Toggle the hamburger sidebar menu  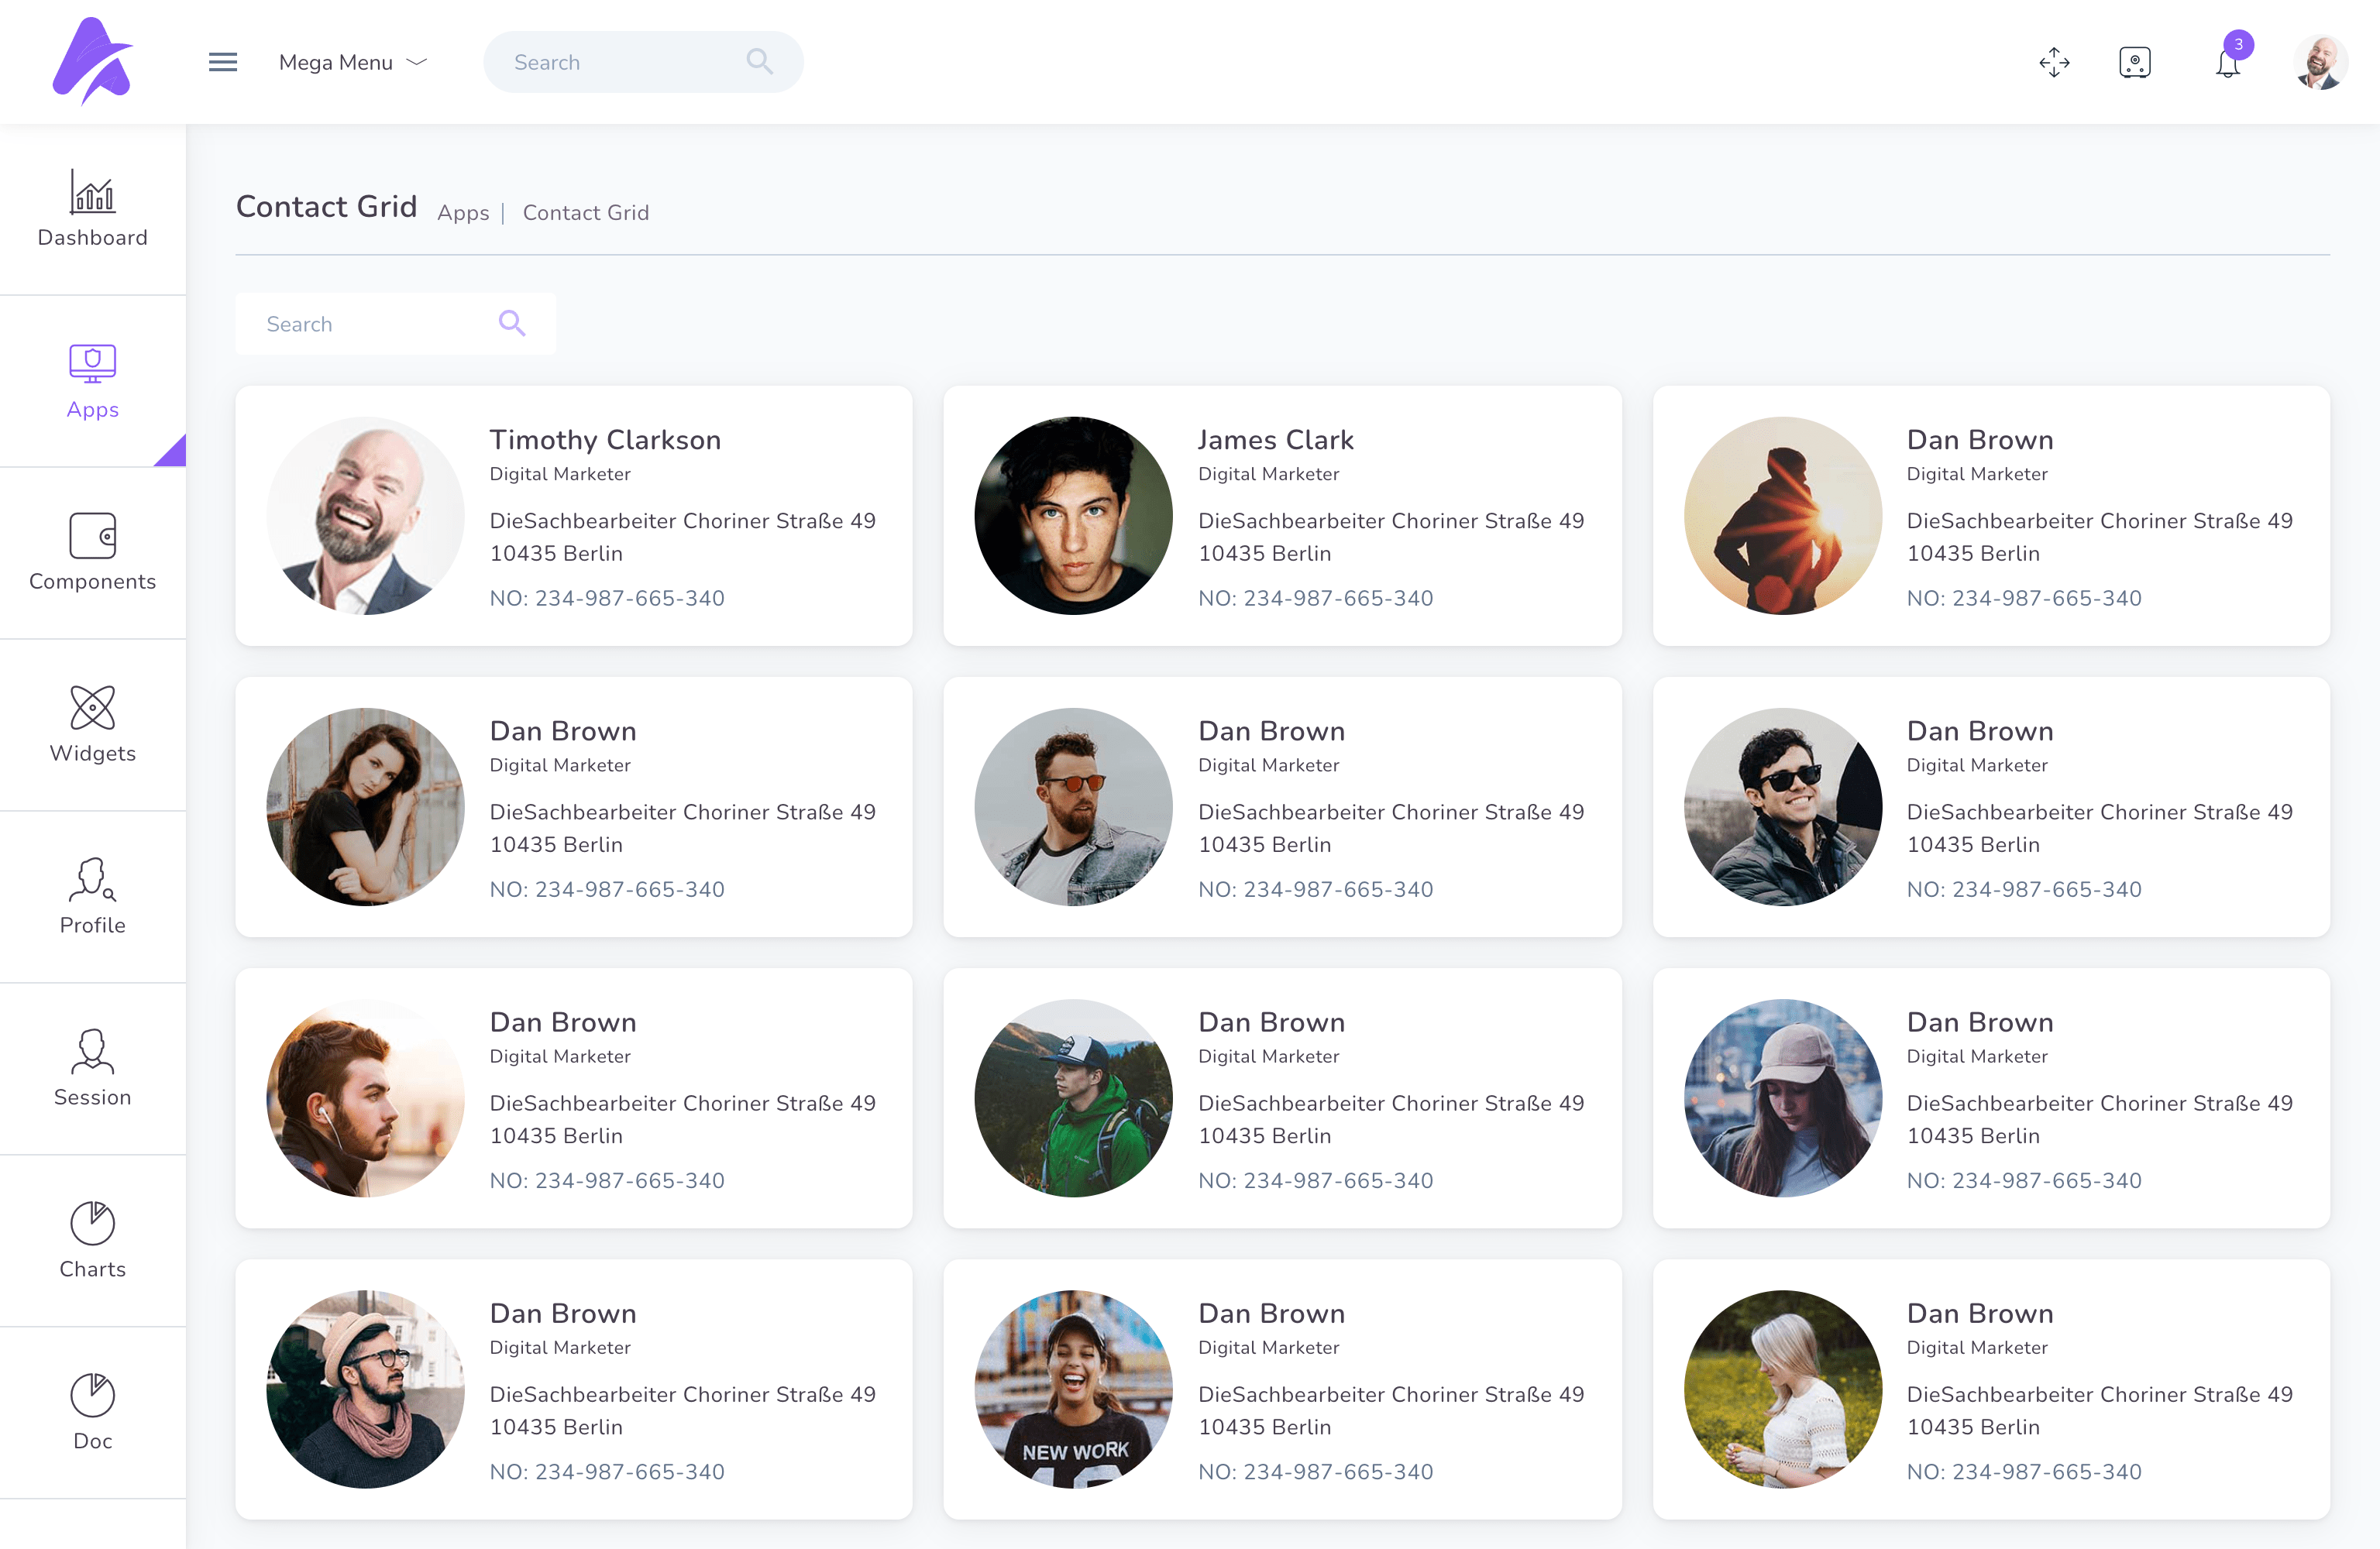pyautogui.click(x=222, y=62)
